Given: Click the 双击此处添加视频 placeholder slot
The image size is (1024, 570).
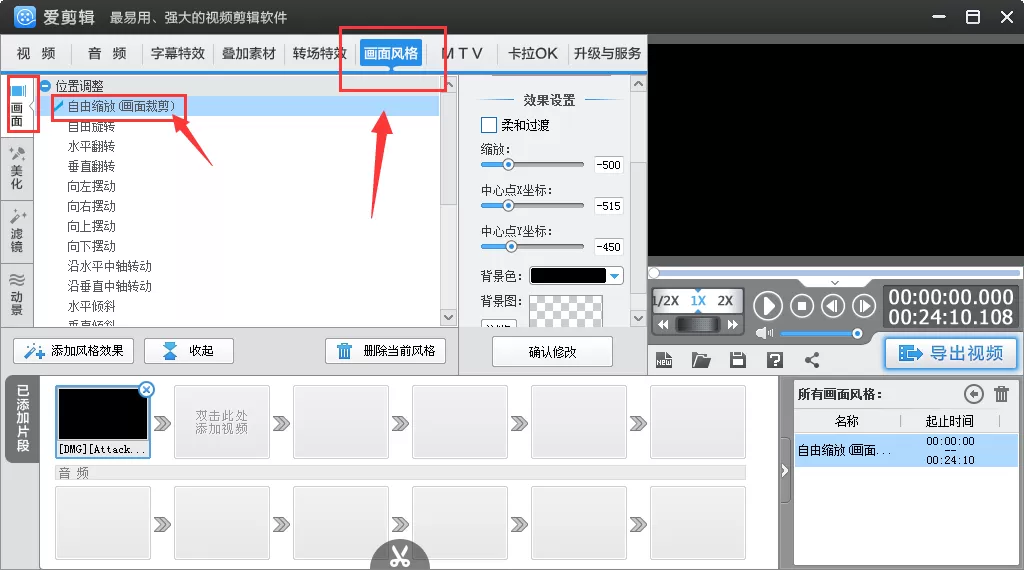Looking at the screenshot, I should pyautogui.click(x=221, y=422).
